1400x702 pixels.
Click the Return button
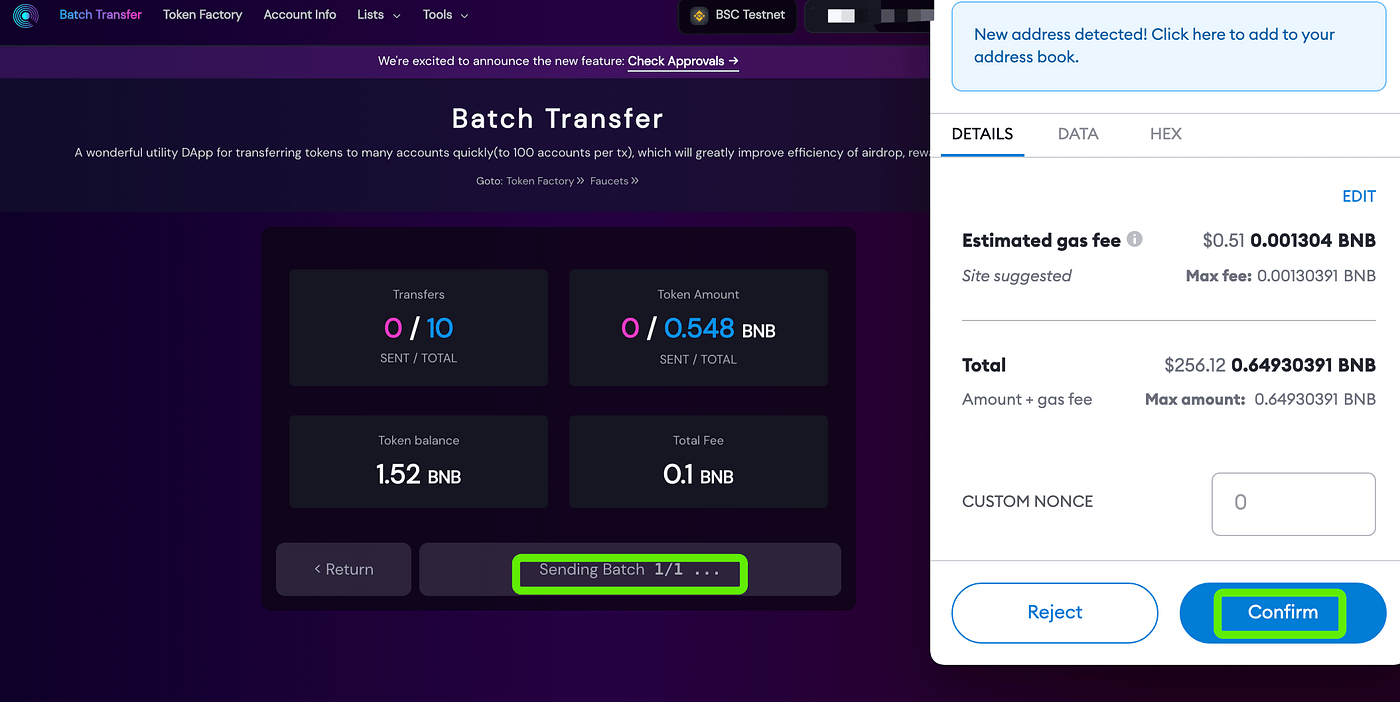[343, 569]
